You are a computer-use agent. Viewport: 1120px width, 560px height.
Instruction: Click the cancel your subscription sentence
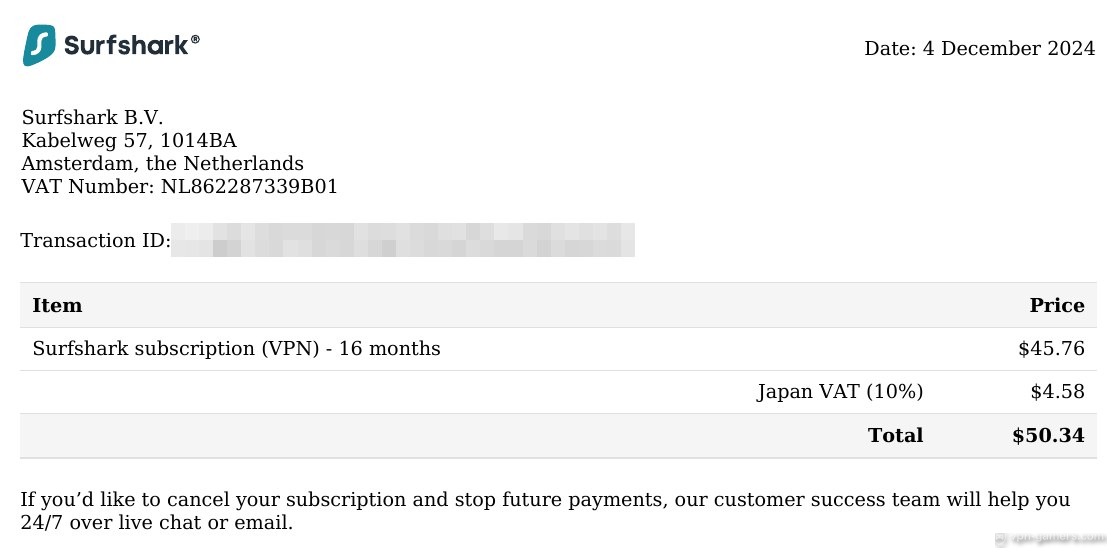pos(546,511)
